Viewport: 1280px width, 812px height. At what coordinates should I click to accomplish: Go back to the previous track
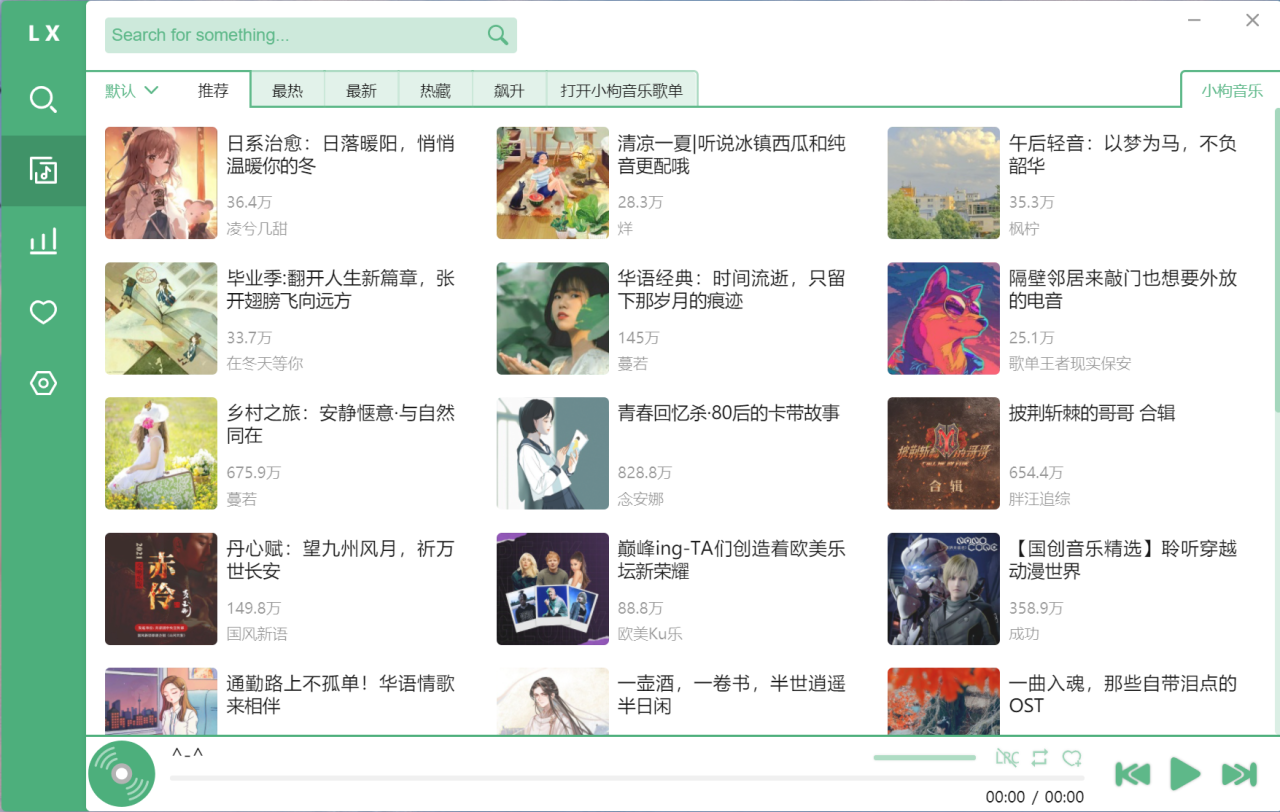point(1132,773)
